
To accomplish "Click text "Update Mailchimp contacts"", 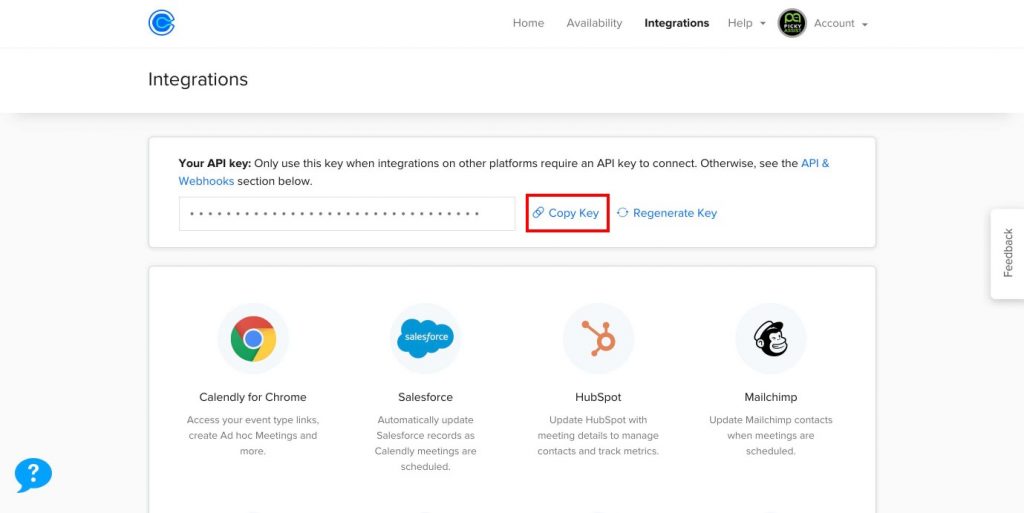I will coord(771,420).
